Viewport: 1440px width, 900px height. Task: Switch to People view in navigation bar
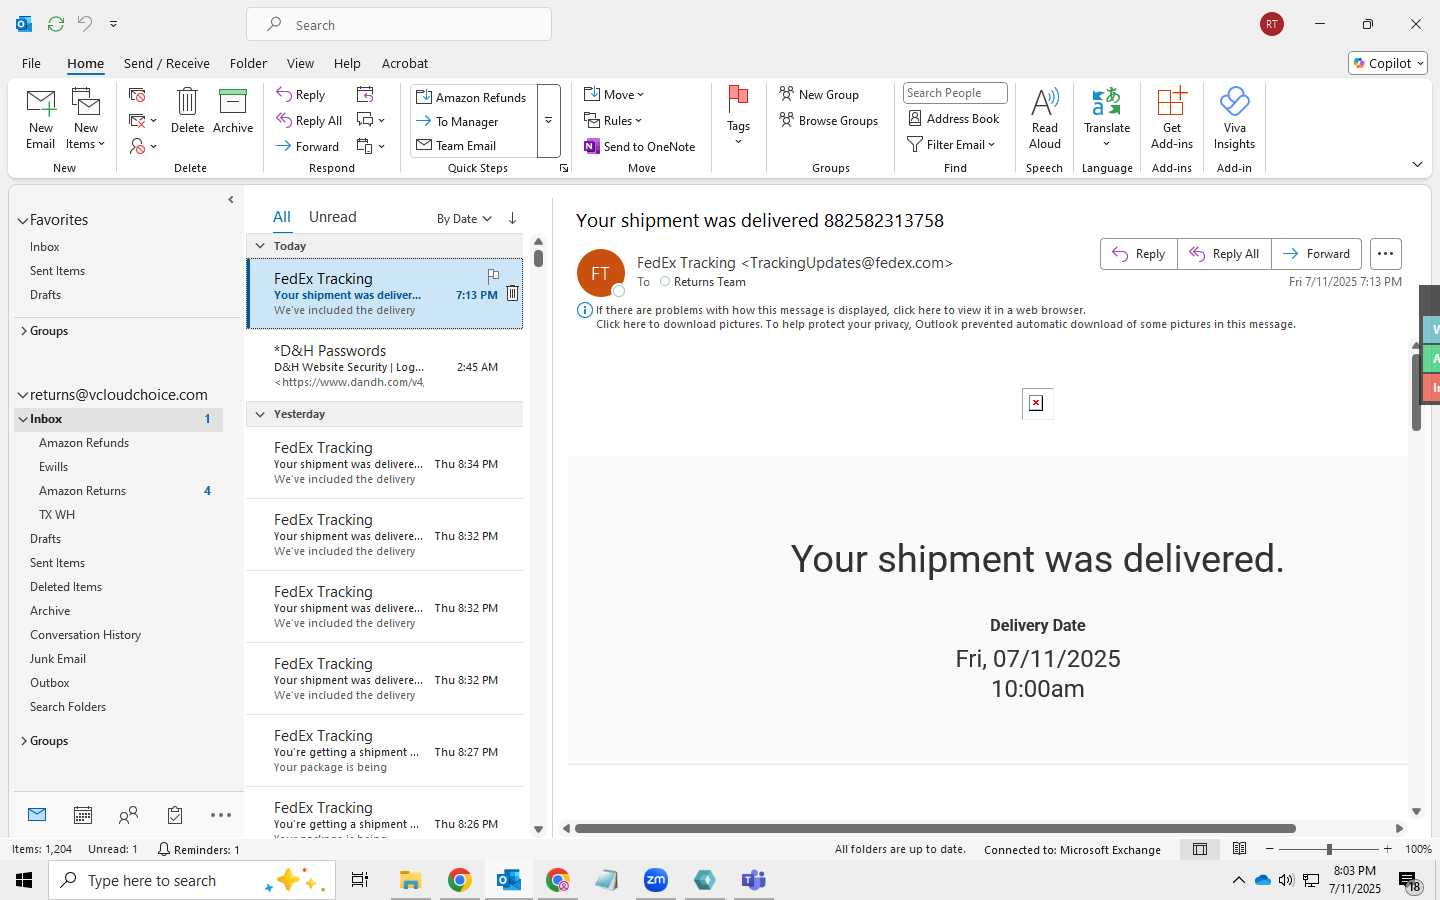(128, 815)
